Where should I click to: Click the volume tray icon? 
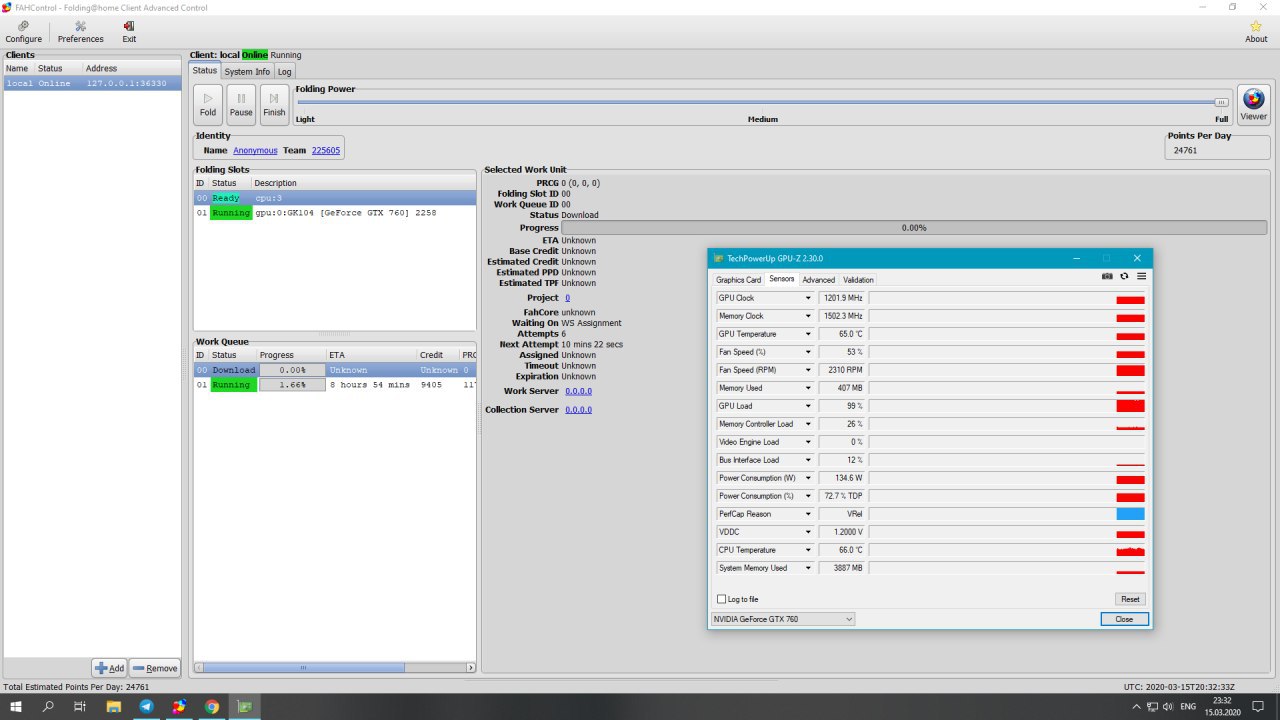click(1167, 706)
